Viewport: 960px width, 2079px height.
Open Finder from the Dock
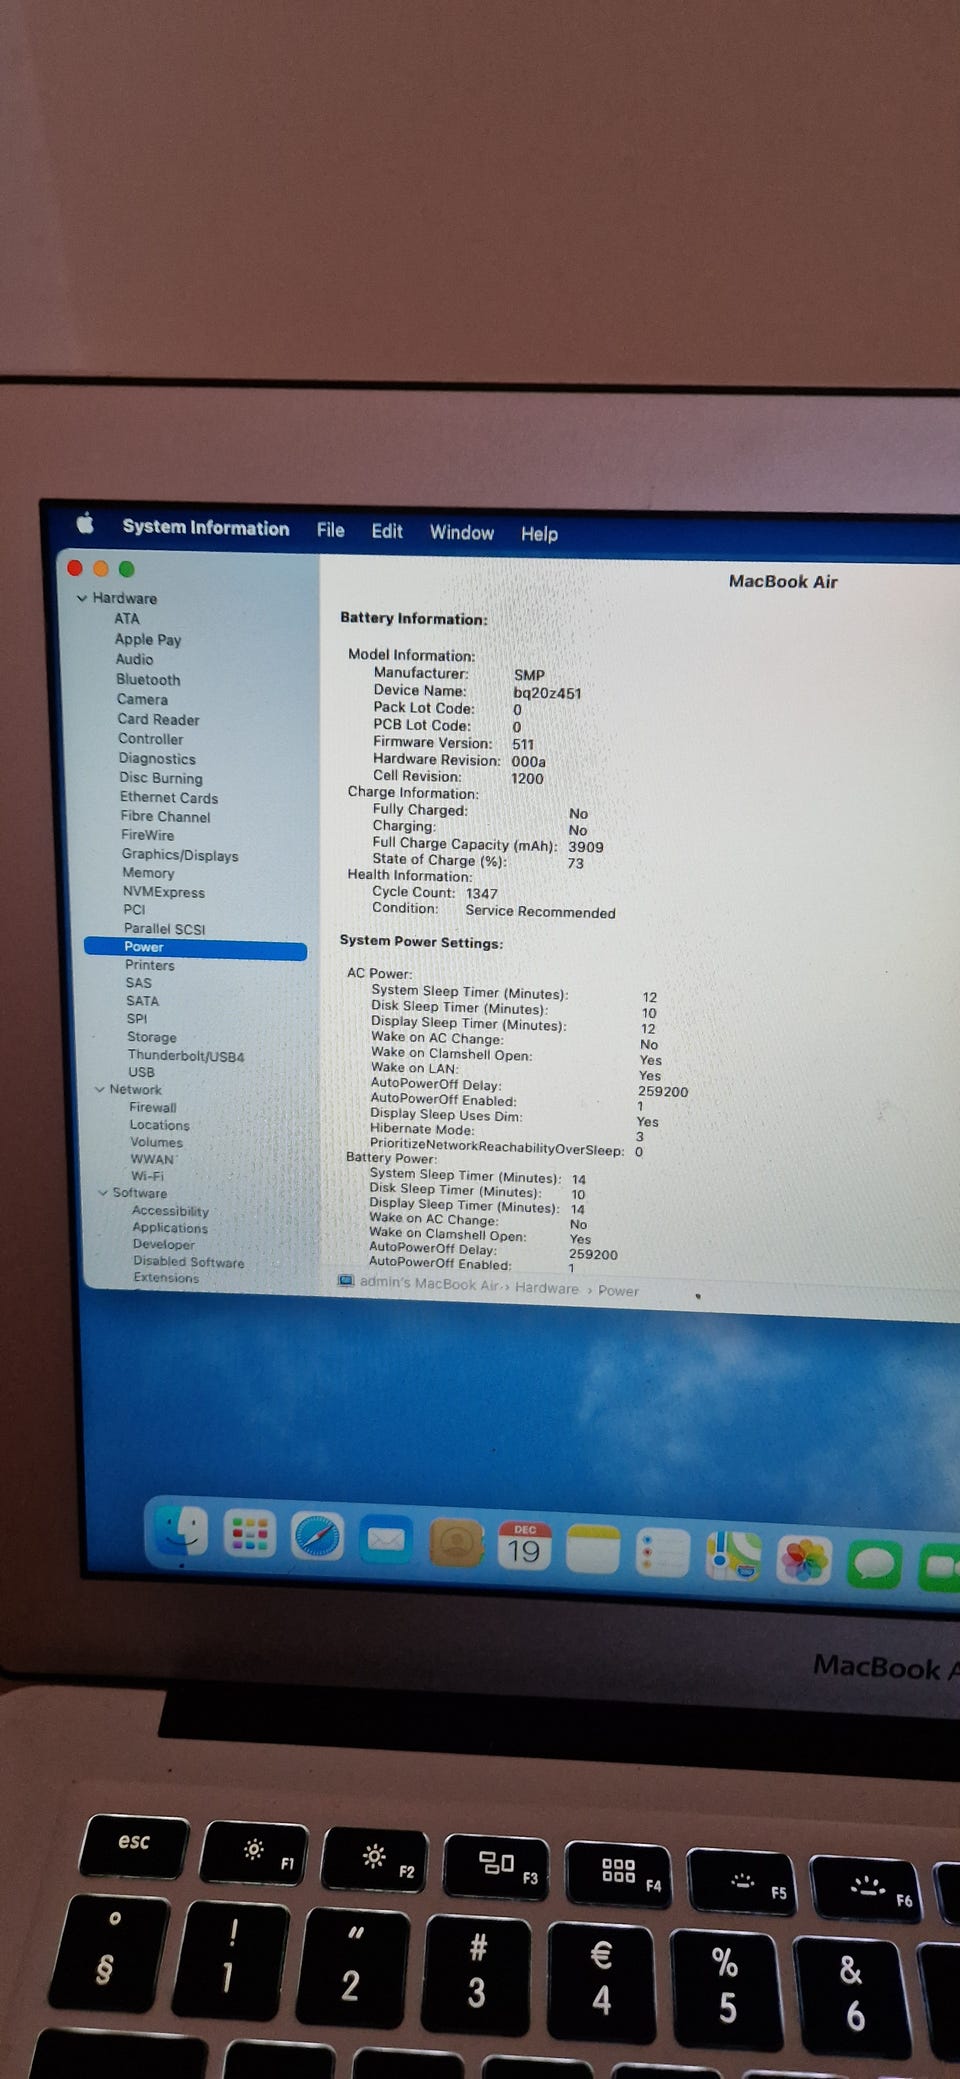(181, 1532)
